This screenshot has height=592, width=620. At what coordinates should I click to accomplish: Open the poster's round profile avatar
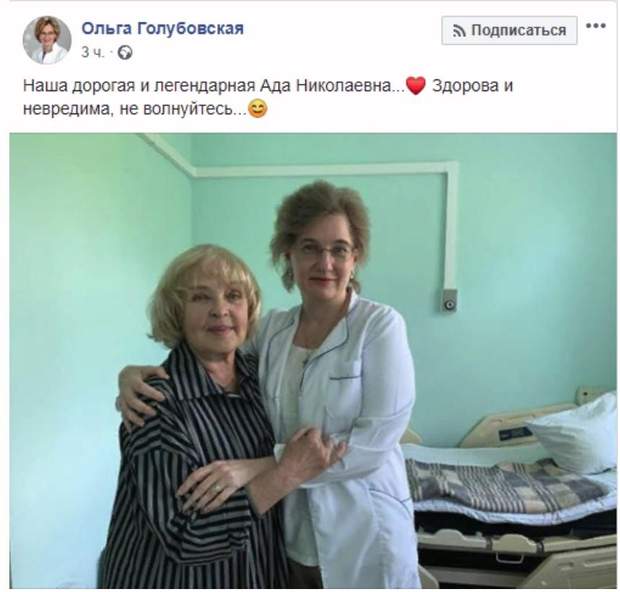click(x=47, y=40)
